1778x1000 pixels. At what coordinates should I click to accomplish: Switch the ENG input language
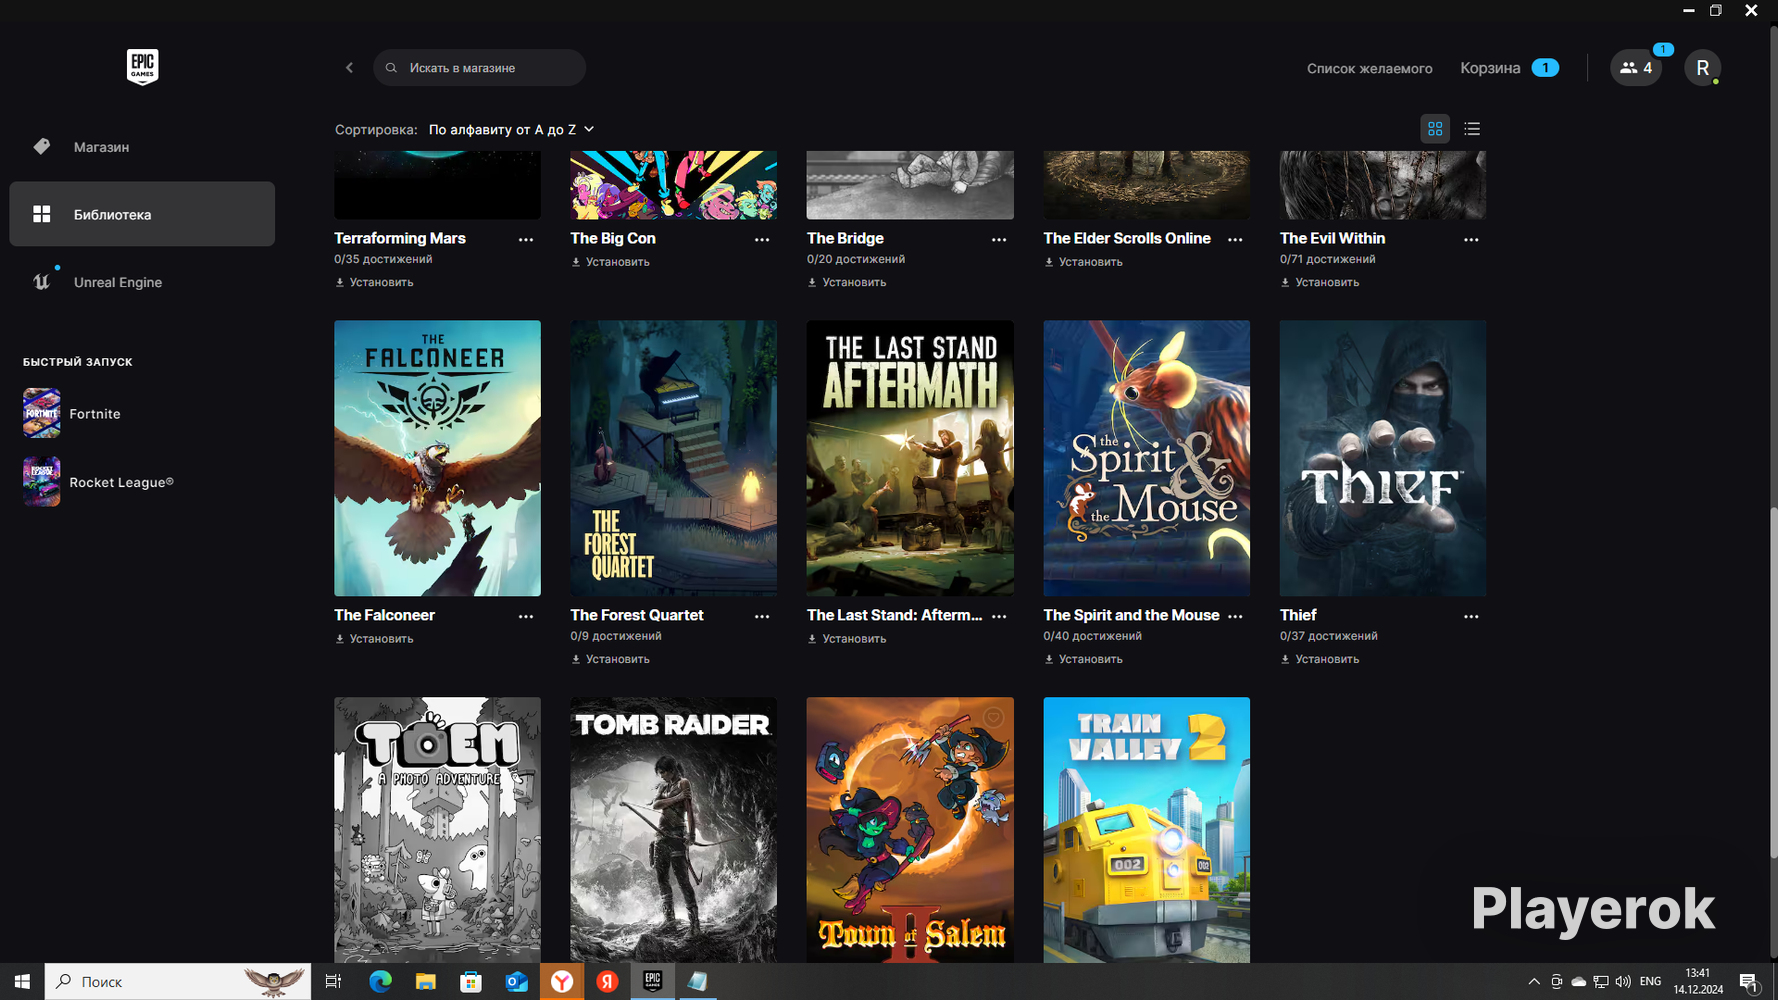tap(1651, 982)
